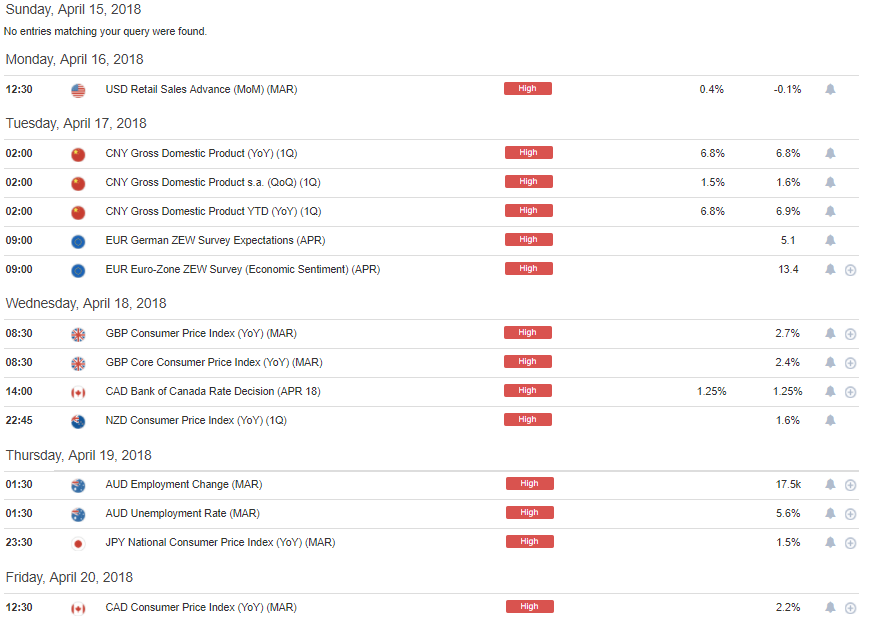Click New Zealand flag for Consumer Price Index
Screen dimensions: 872x630
[x=78, y=421]
